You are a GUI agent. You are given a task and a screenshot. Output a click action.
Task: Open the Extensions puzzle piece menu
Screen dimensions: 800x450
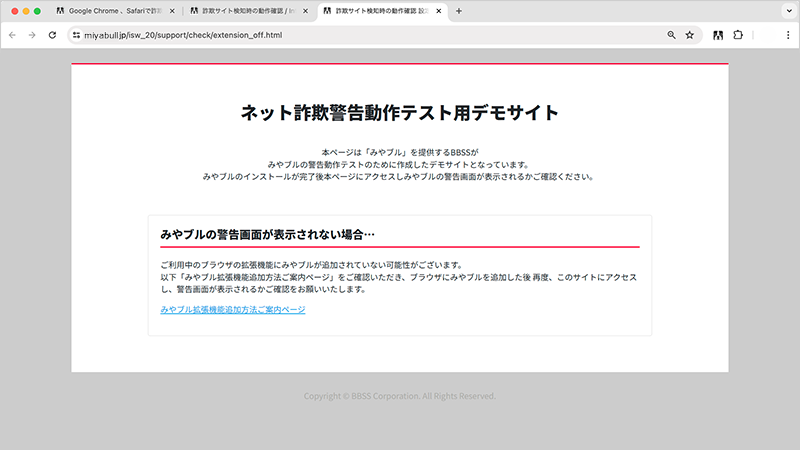(x=739, y=34)
